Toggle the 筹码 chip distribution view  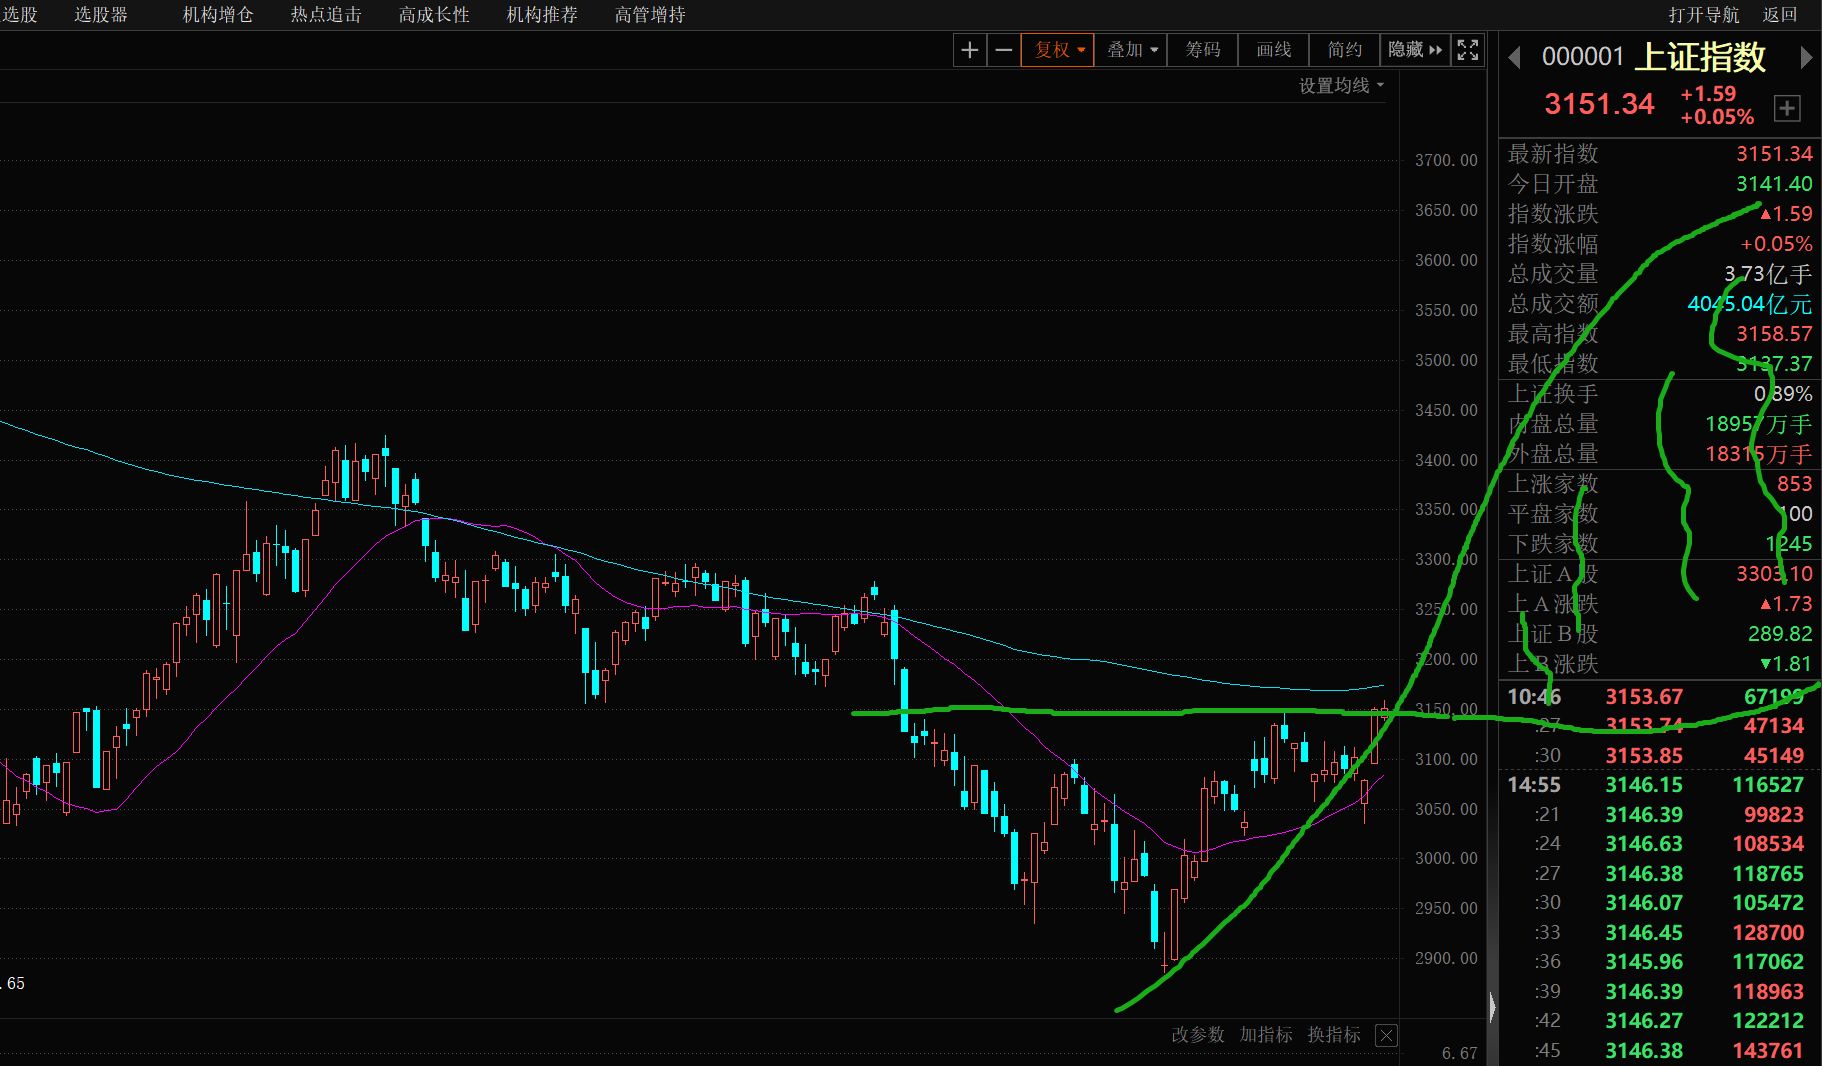click(x=1203, y=50)
